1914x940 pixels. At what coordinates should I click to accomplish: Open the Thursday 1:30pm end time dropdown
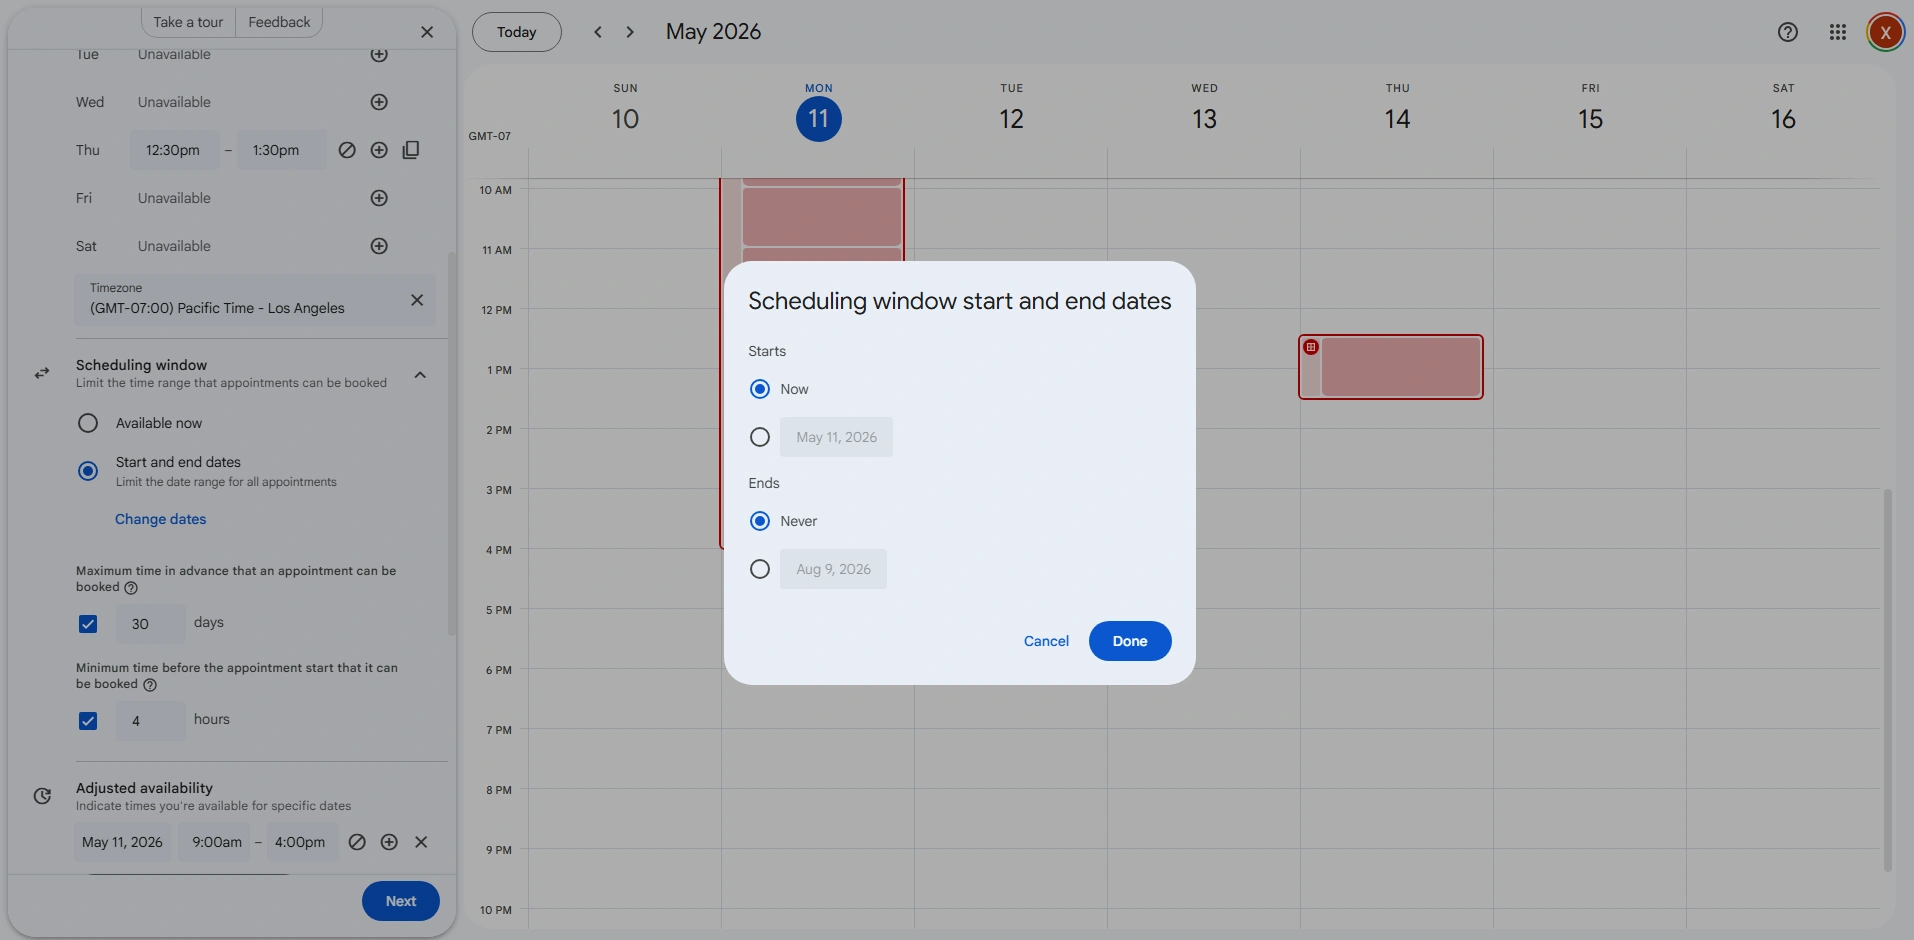click(281, 150)
